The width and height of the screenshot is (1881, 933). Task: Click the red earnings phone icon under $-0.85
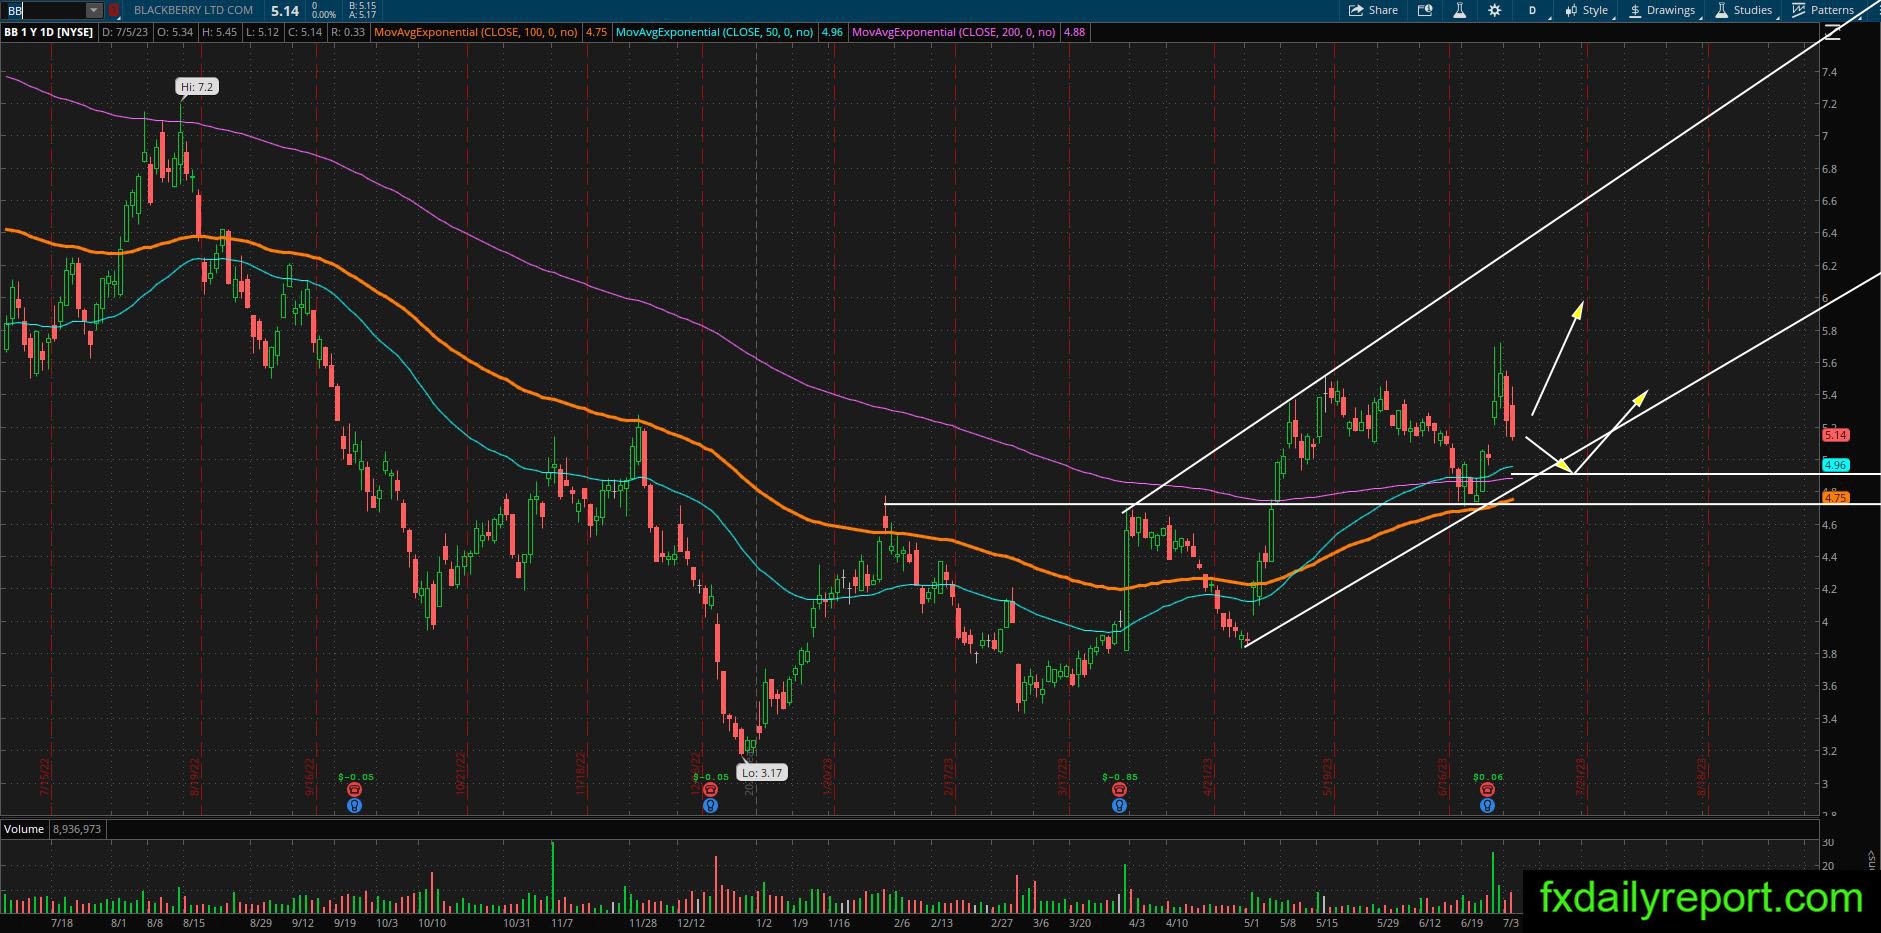tap(1119, 790)
